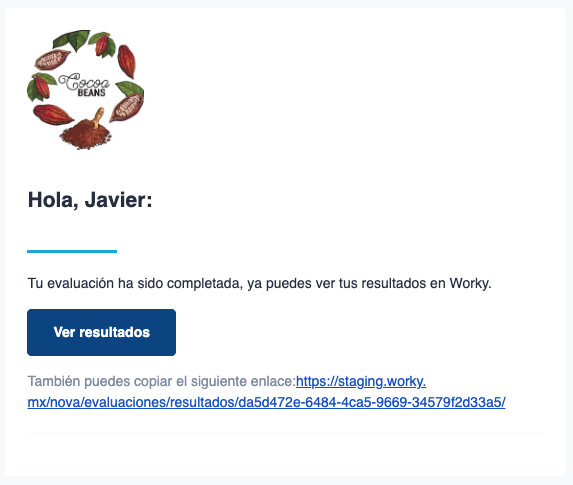
Task: Click the blue accent line under greeting
Action: (72, 251)
